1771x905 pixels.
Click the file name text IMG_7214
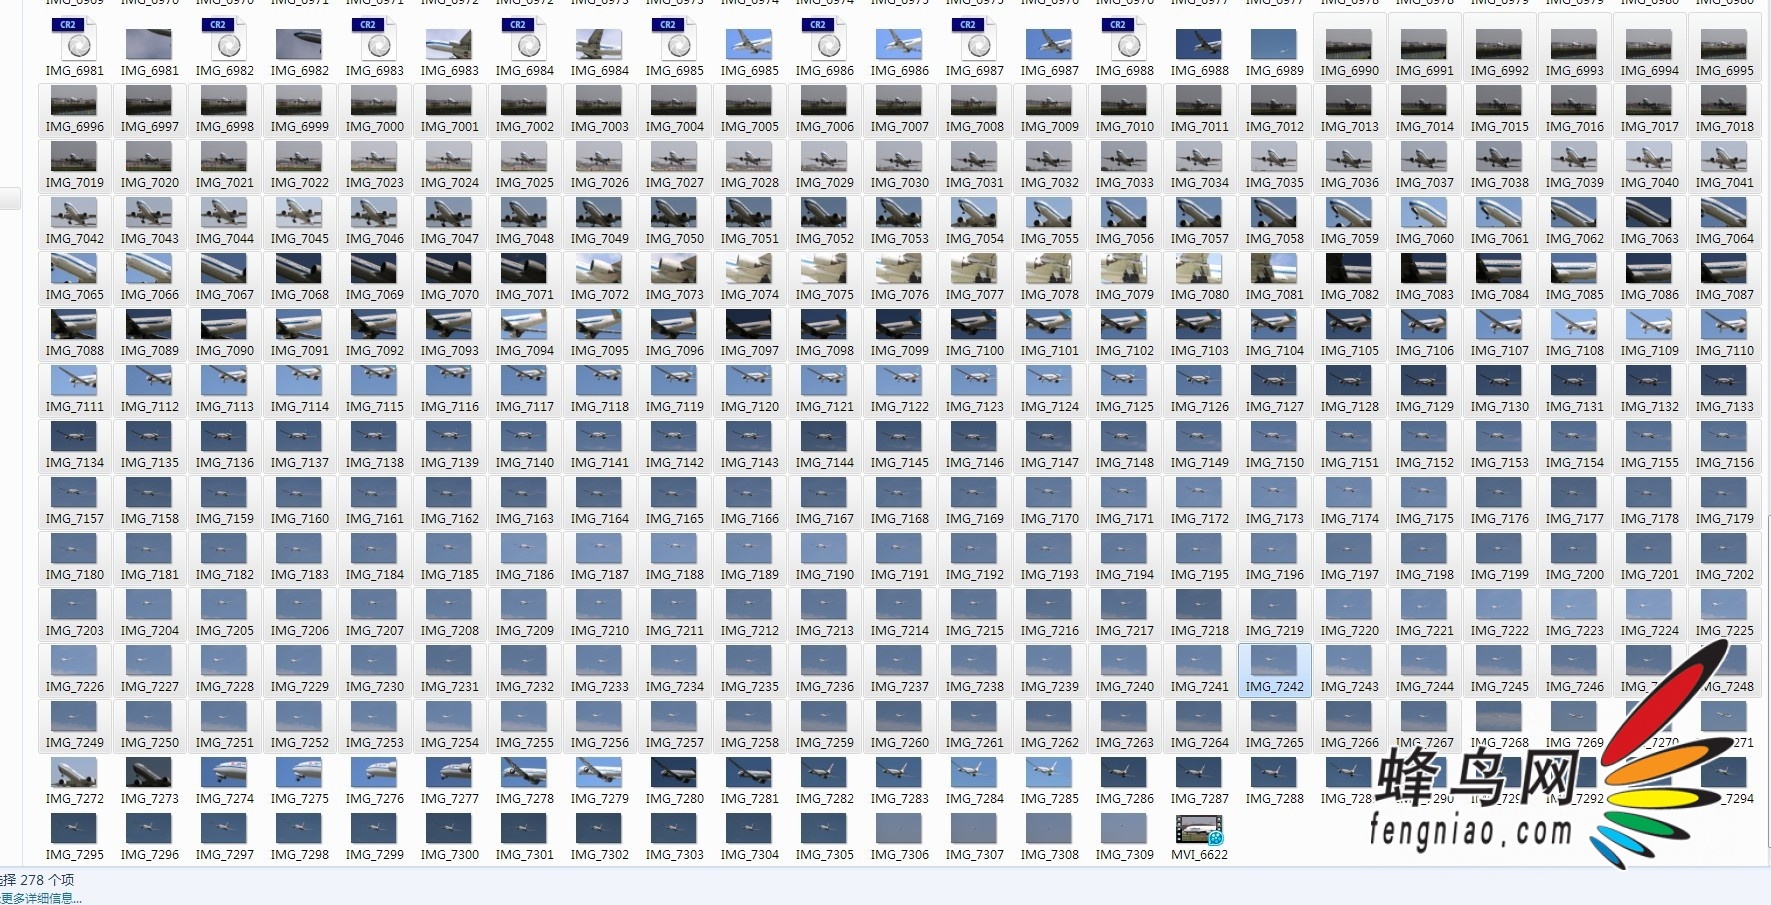(899, 631)
